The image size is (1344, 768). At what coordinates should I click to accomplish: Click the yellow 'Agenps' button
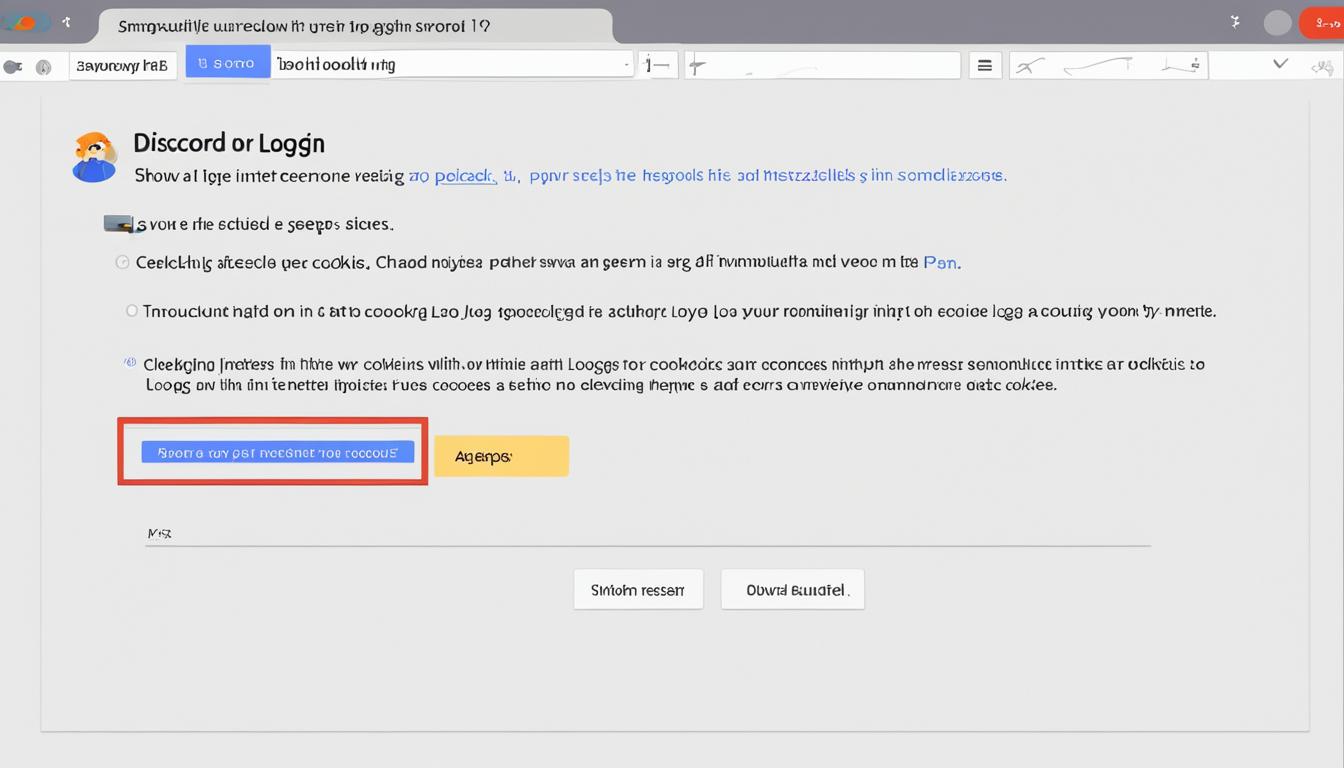point(501,456)
